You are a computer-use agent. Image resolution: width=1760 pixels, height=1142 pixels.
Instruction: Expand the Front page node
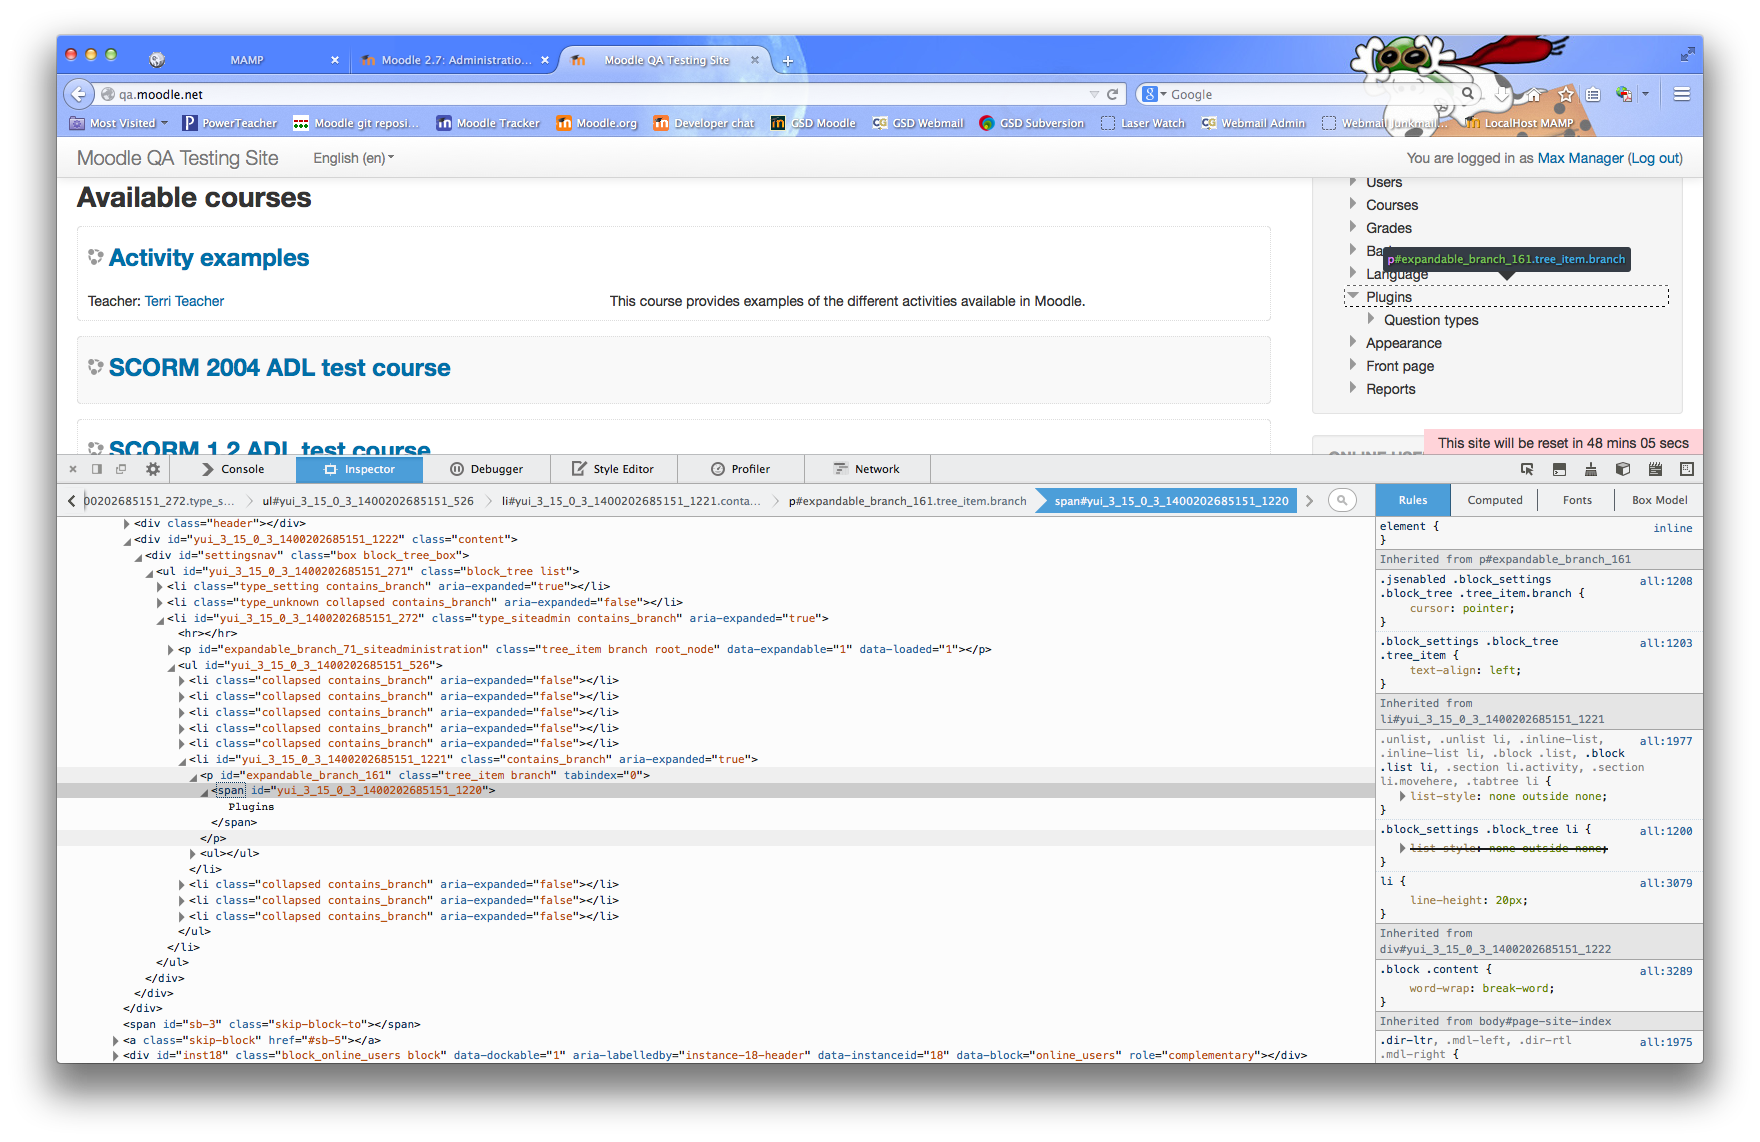click(1353, 365)
